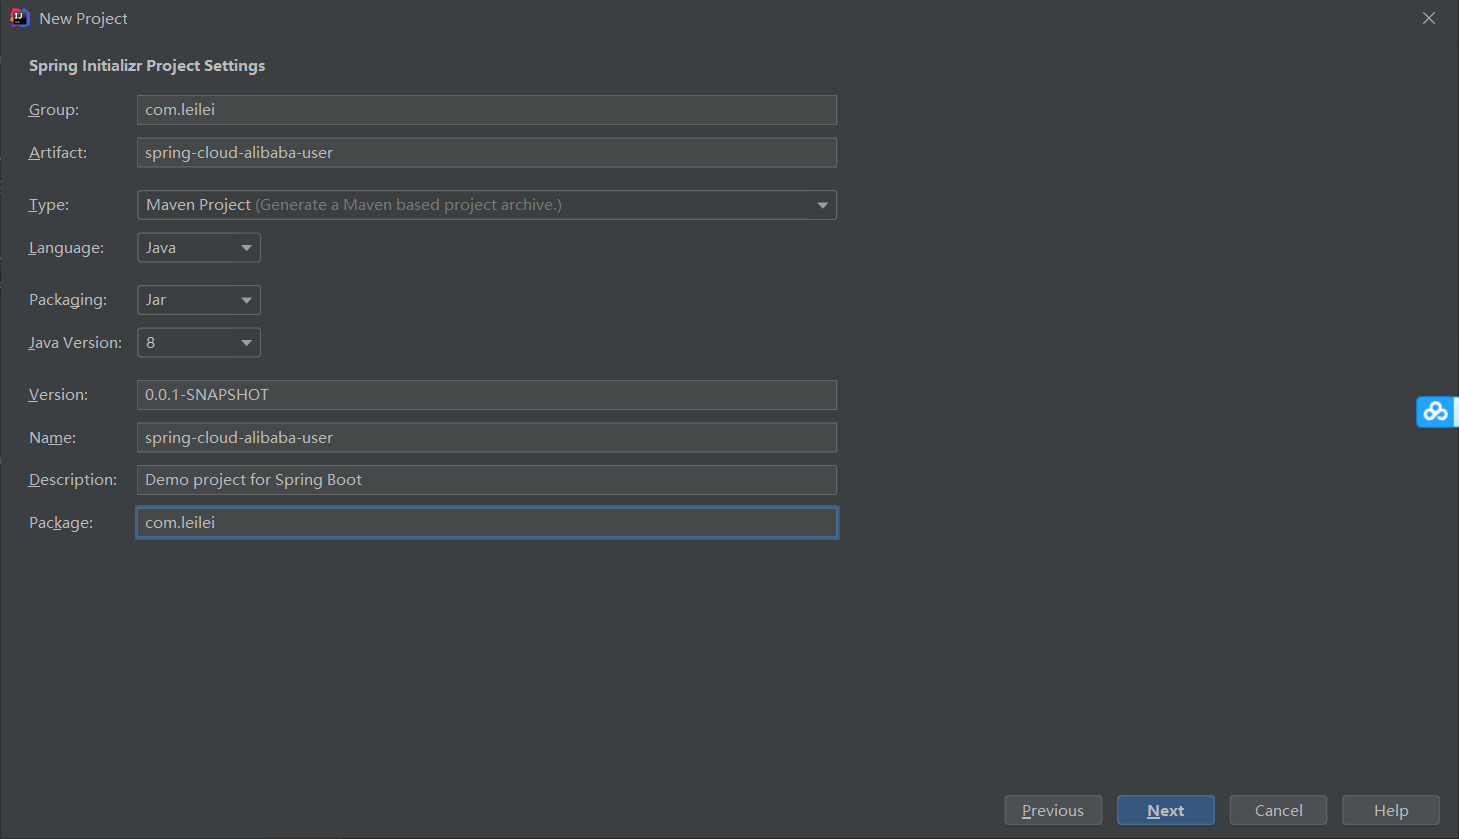Close the New Project dialog
The height and width of the screenshot is (839, 1459).
1429,18
